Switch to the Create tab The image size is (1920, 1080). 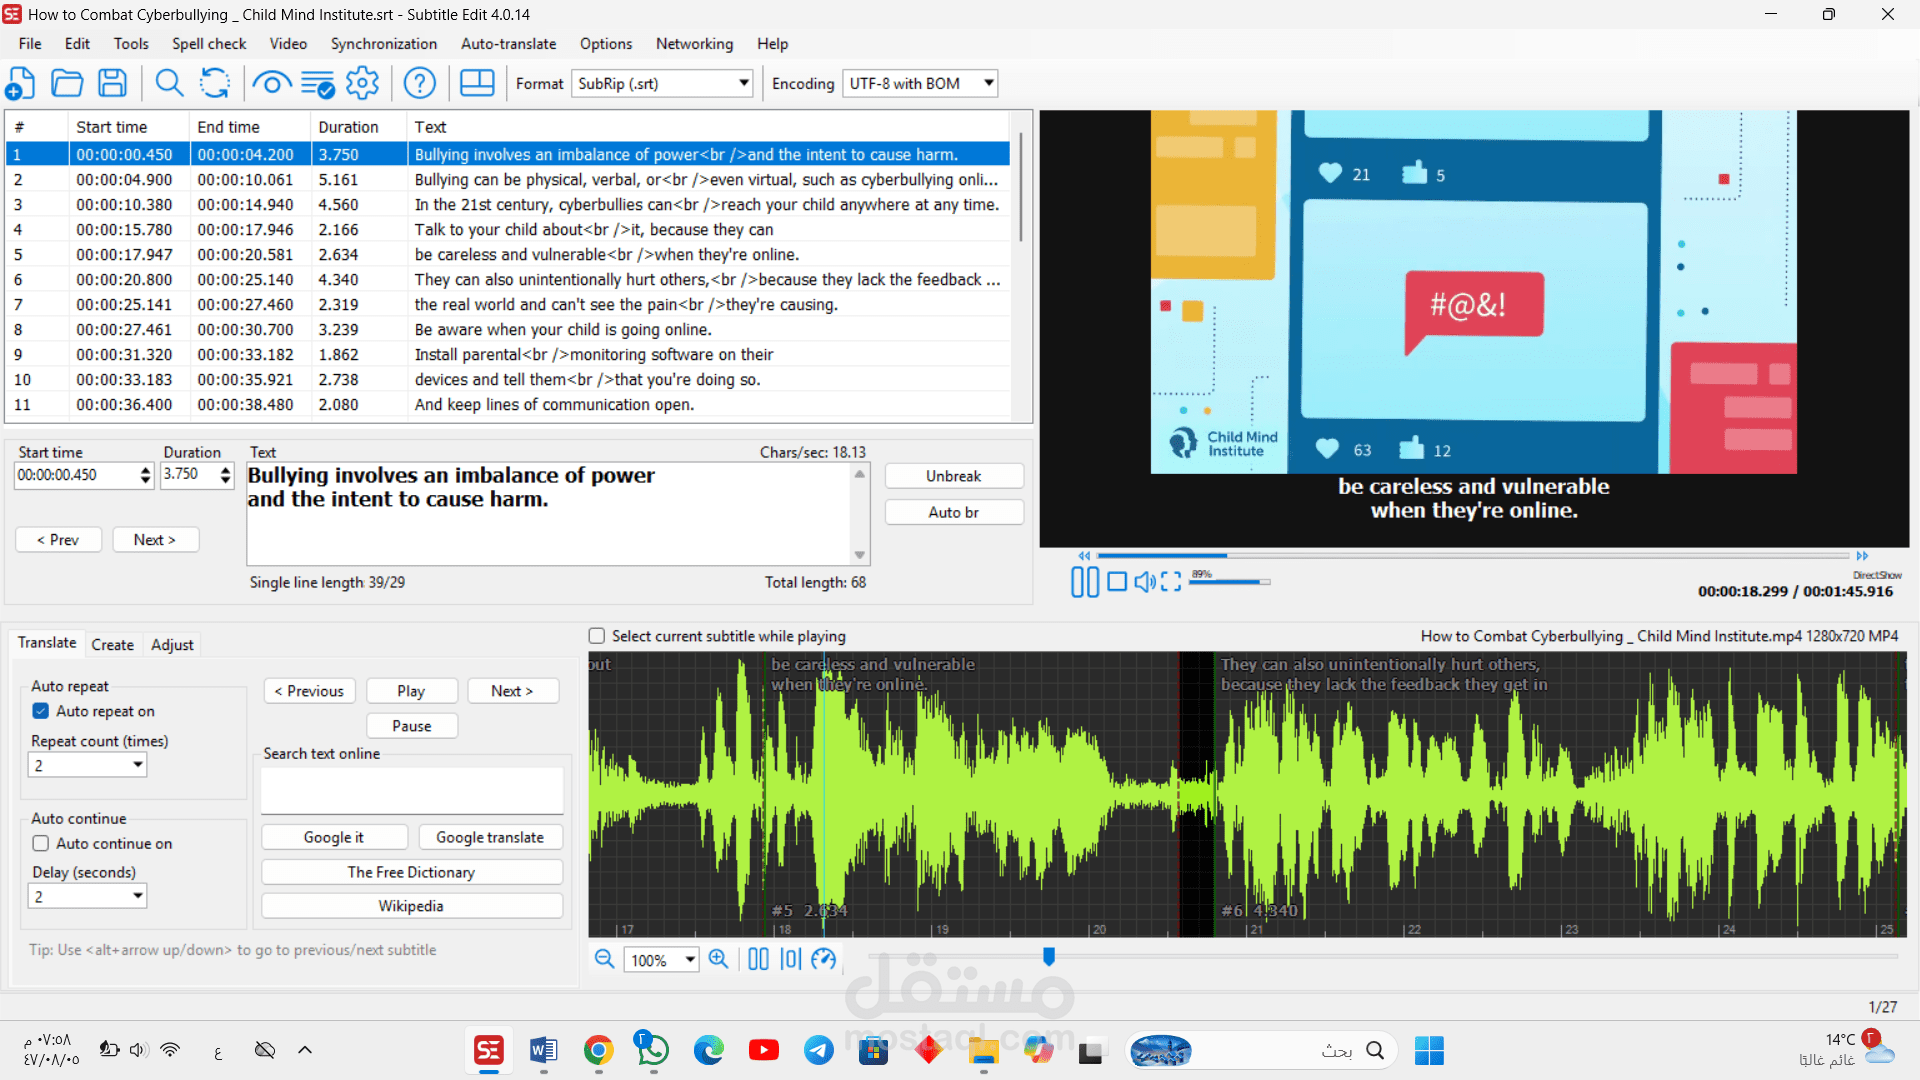tap(112, 645)
